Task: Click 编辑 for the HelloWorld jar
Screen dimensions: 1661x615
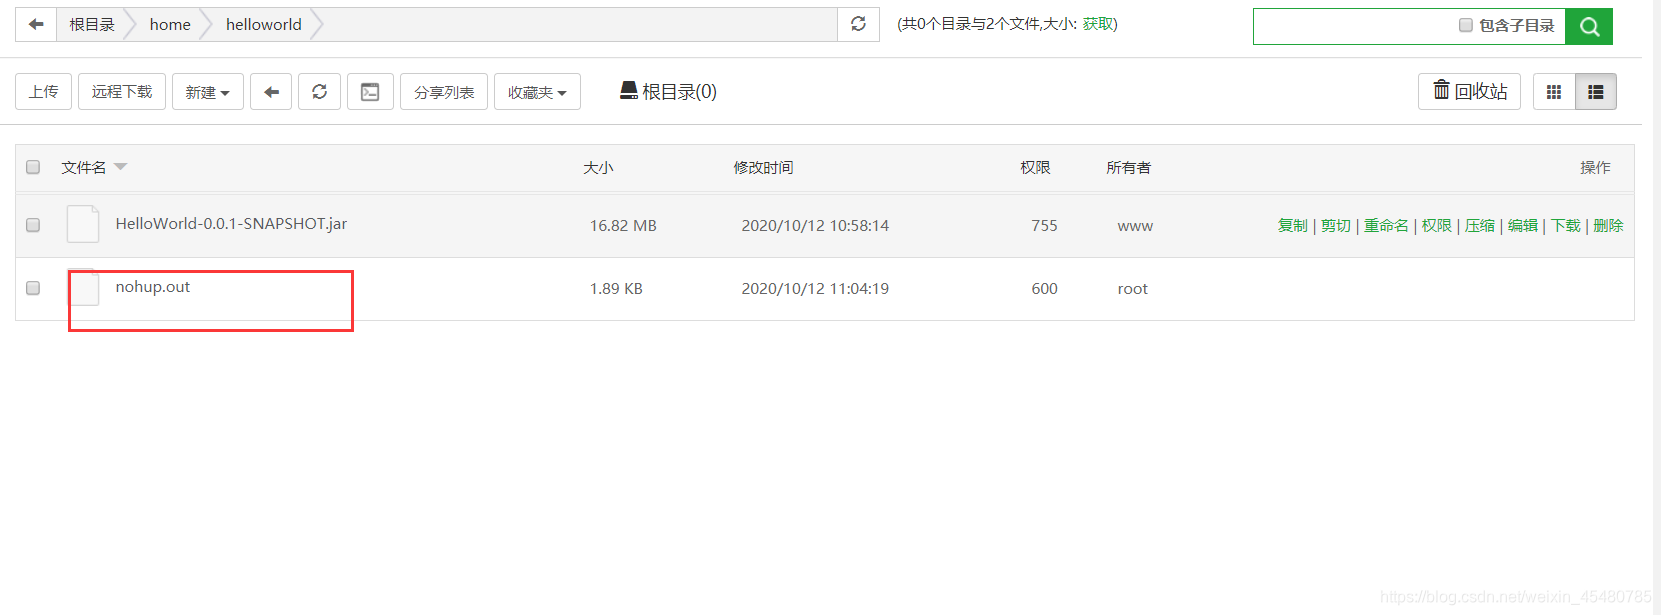Action: pos(1522,226)
